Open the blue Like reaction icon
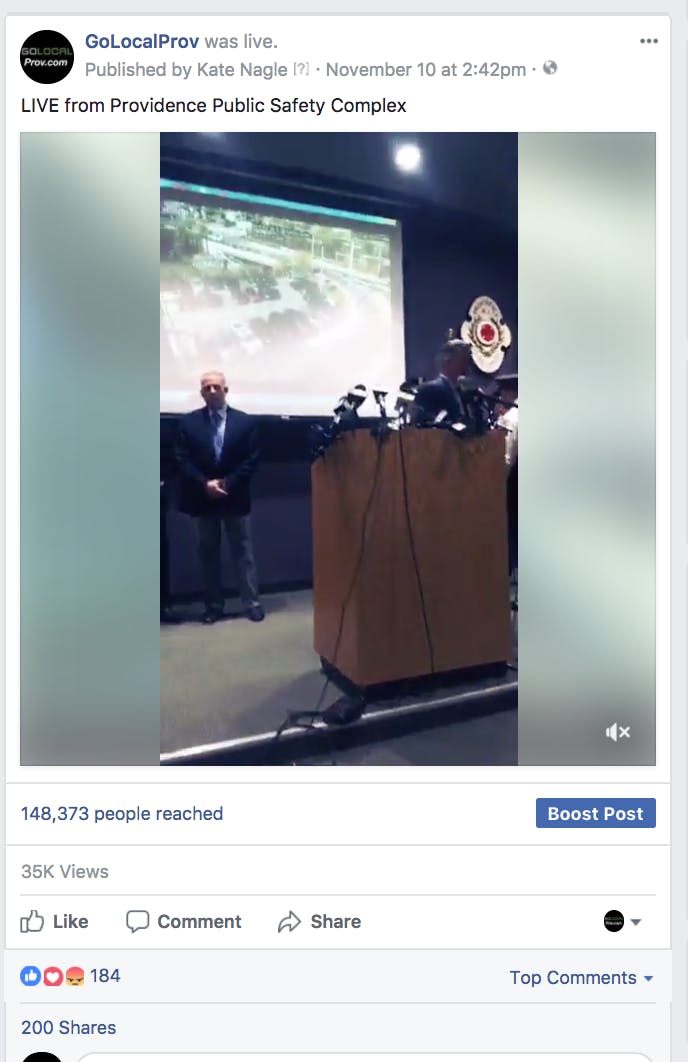Screen dimensions: 688x1062 coord(30,976)
